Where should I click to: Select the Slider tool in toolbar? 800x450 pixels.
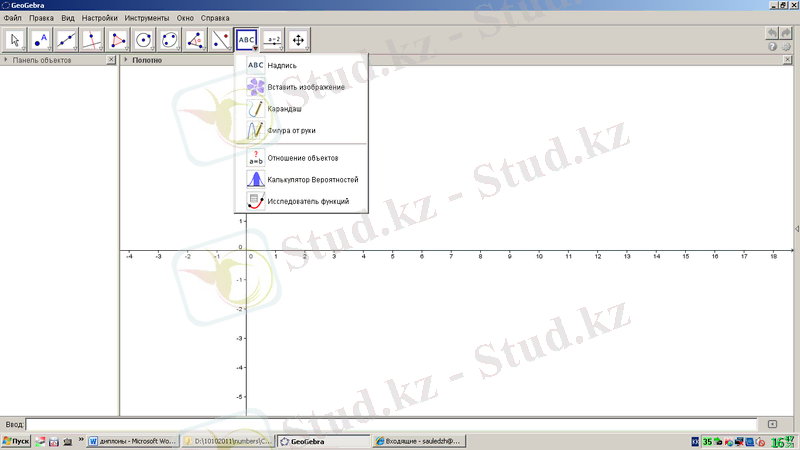point(272,40)
